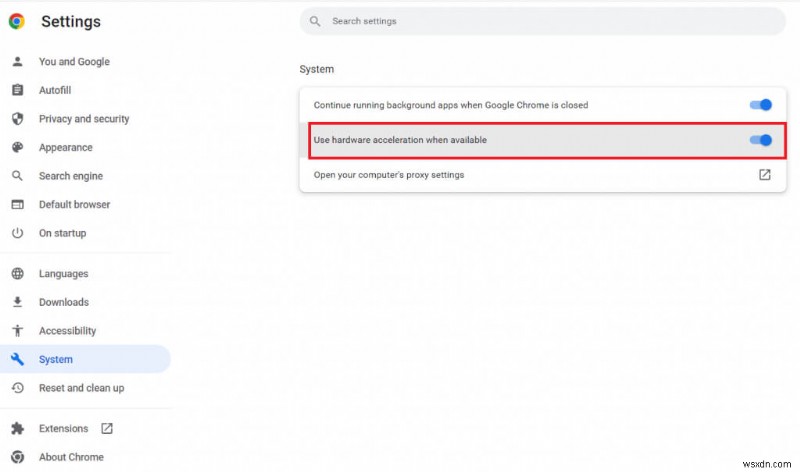Viewport: 800px width, 472px height.
Task: Select Accessibility in the sidebar
Action: pyautogui.click(x=67, y=331)
